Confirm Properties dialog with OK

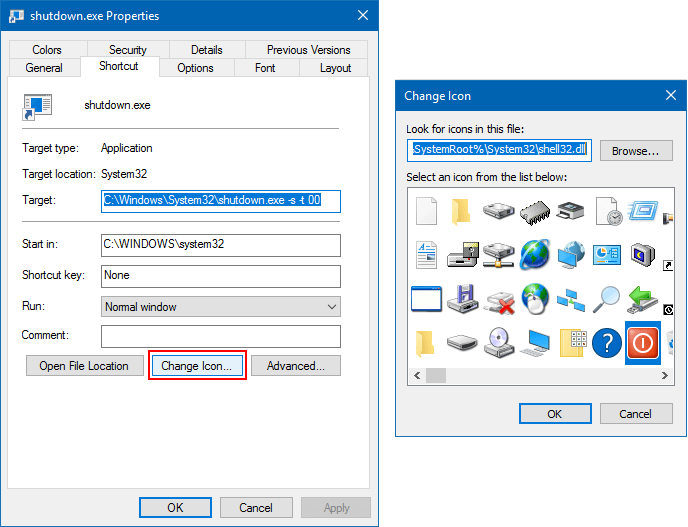pyautogui.click(x=176, y=508)
